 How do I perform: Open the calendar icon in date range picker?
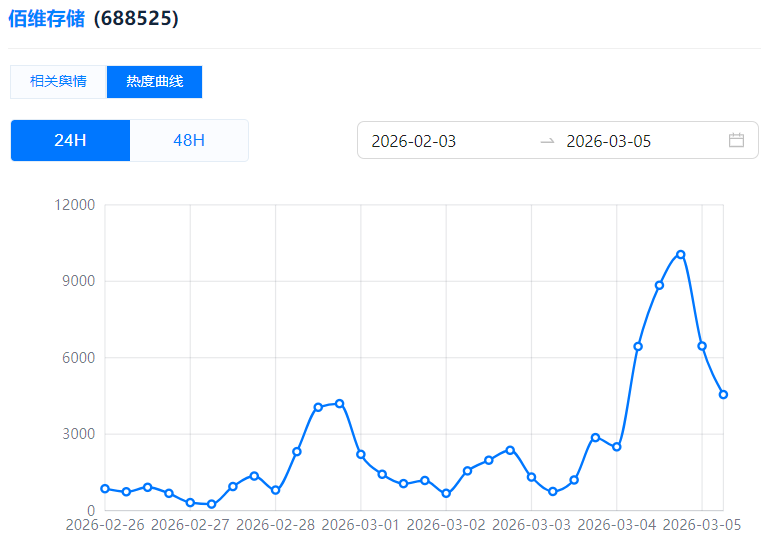(x=736, y=140)
